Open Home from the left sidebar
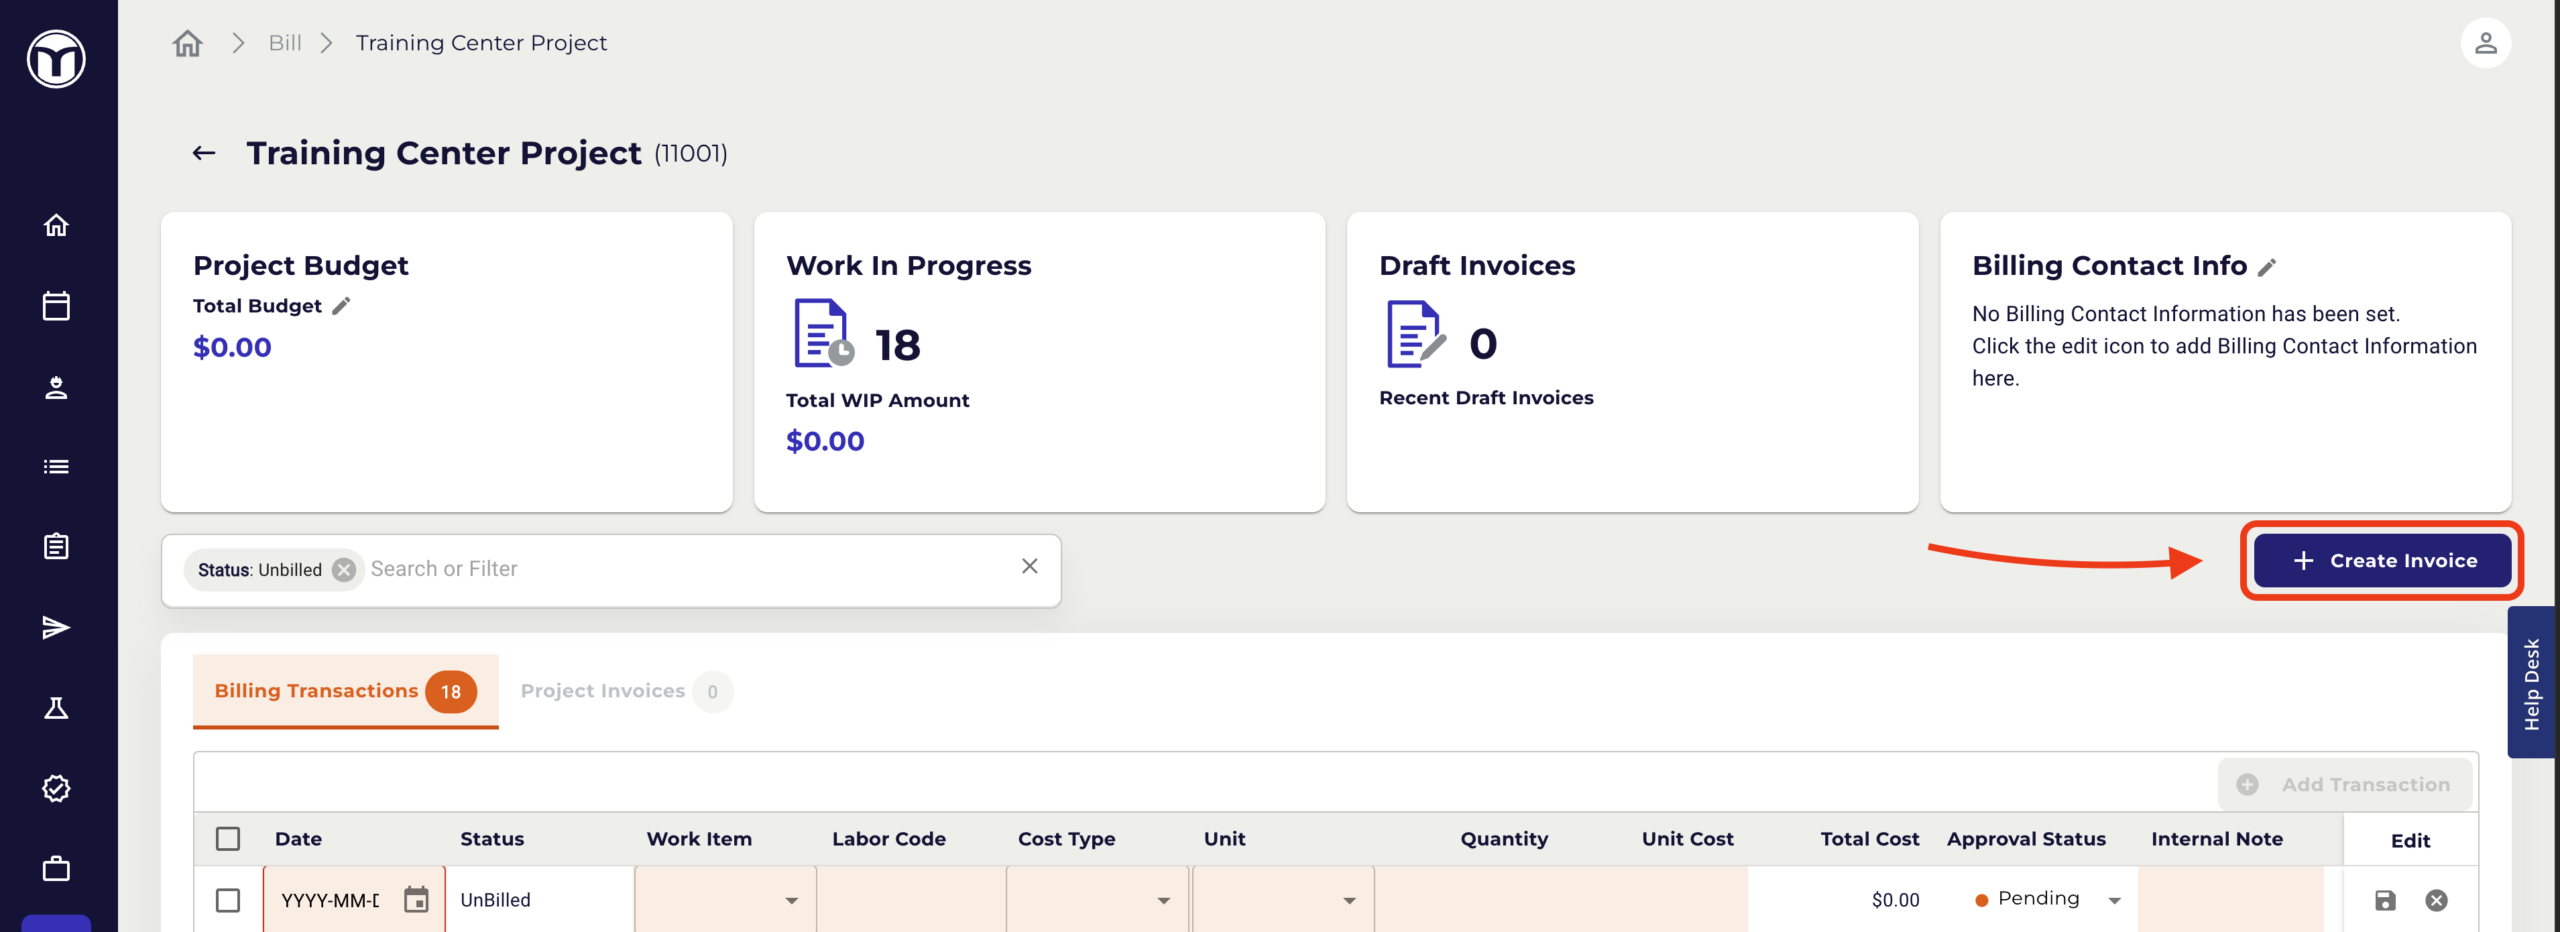Image resolution: width=2560 pixels, height=932 pixels. pos(56,226)
